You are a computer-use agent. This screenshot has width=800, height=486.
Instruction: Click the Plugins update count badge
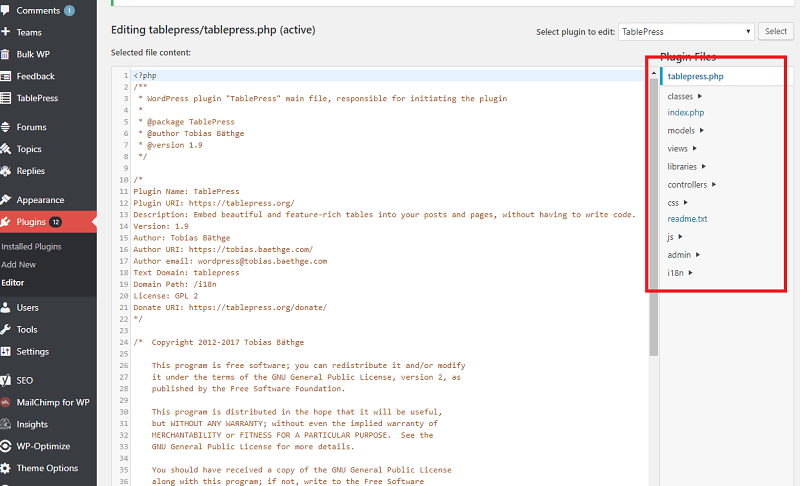55,222
